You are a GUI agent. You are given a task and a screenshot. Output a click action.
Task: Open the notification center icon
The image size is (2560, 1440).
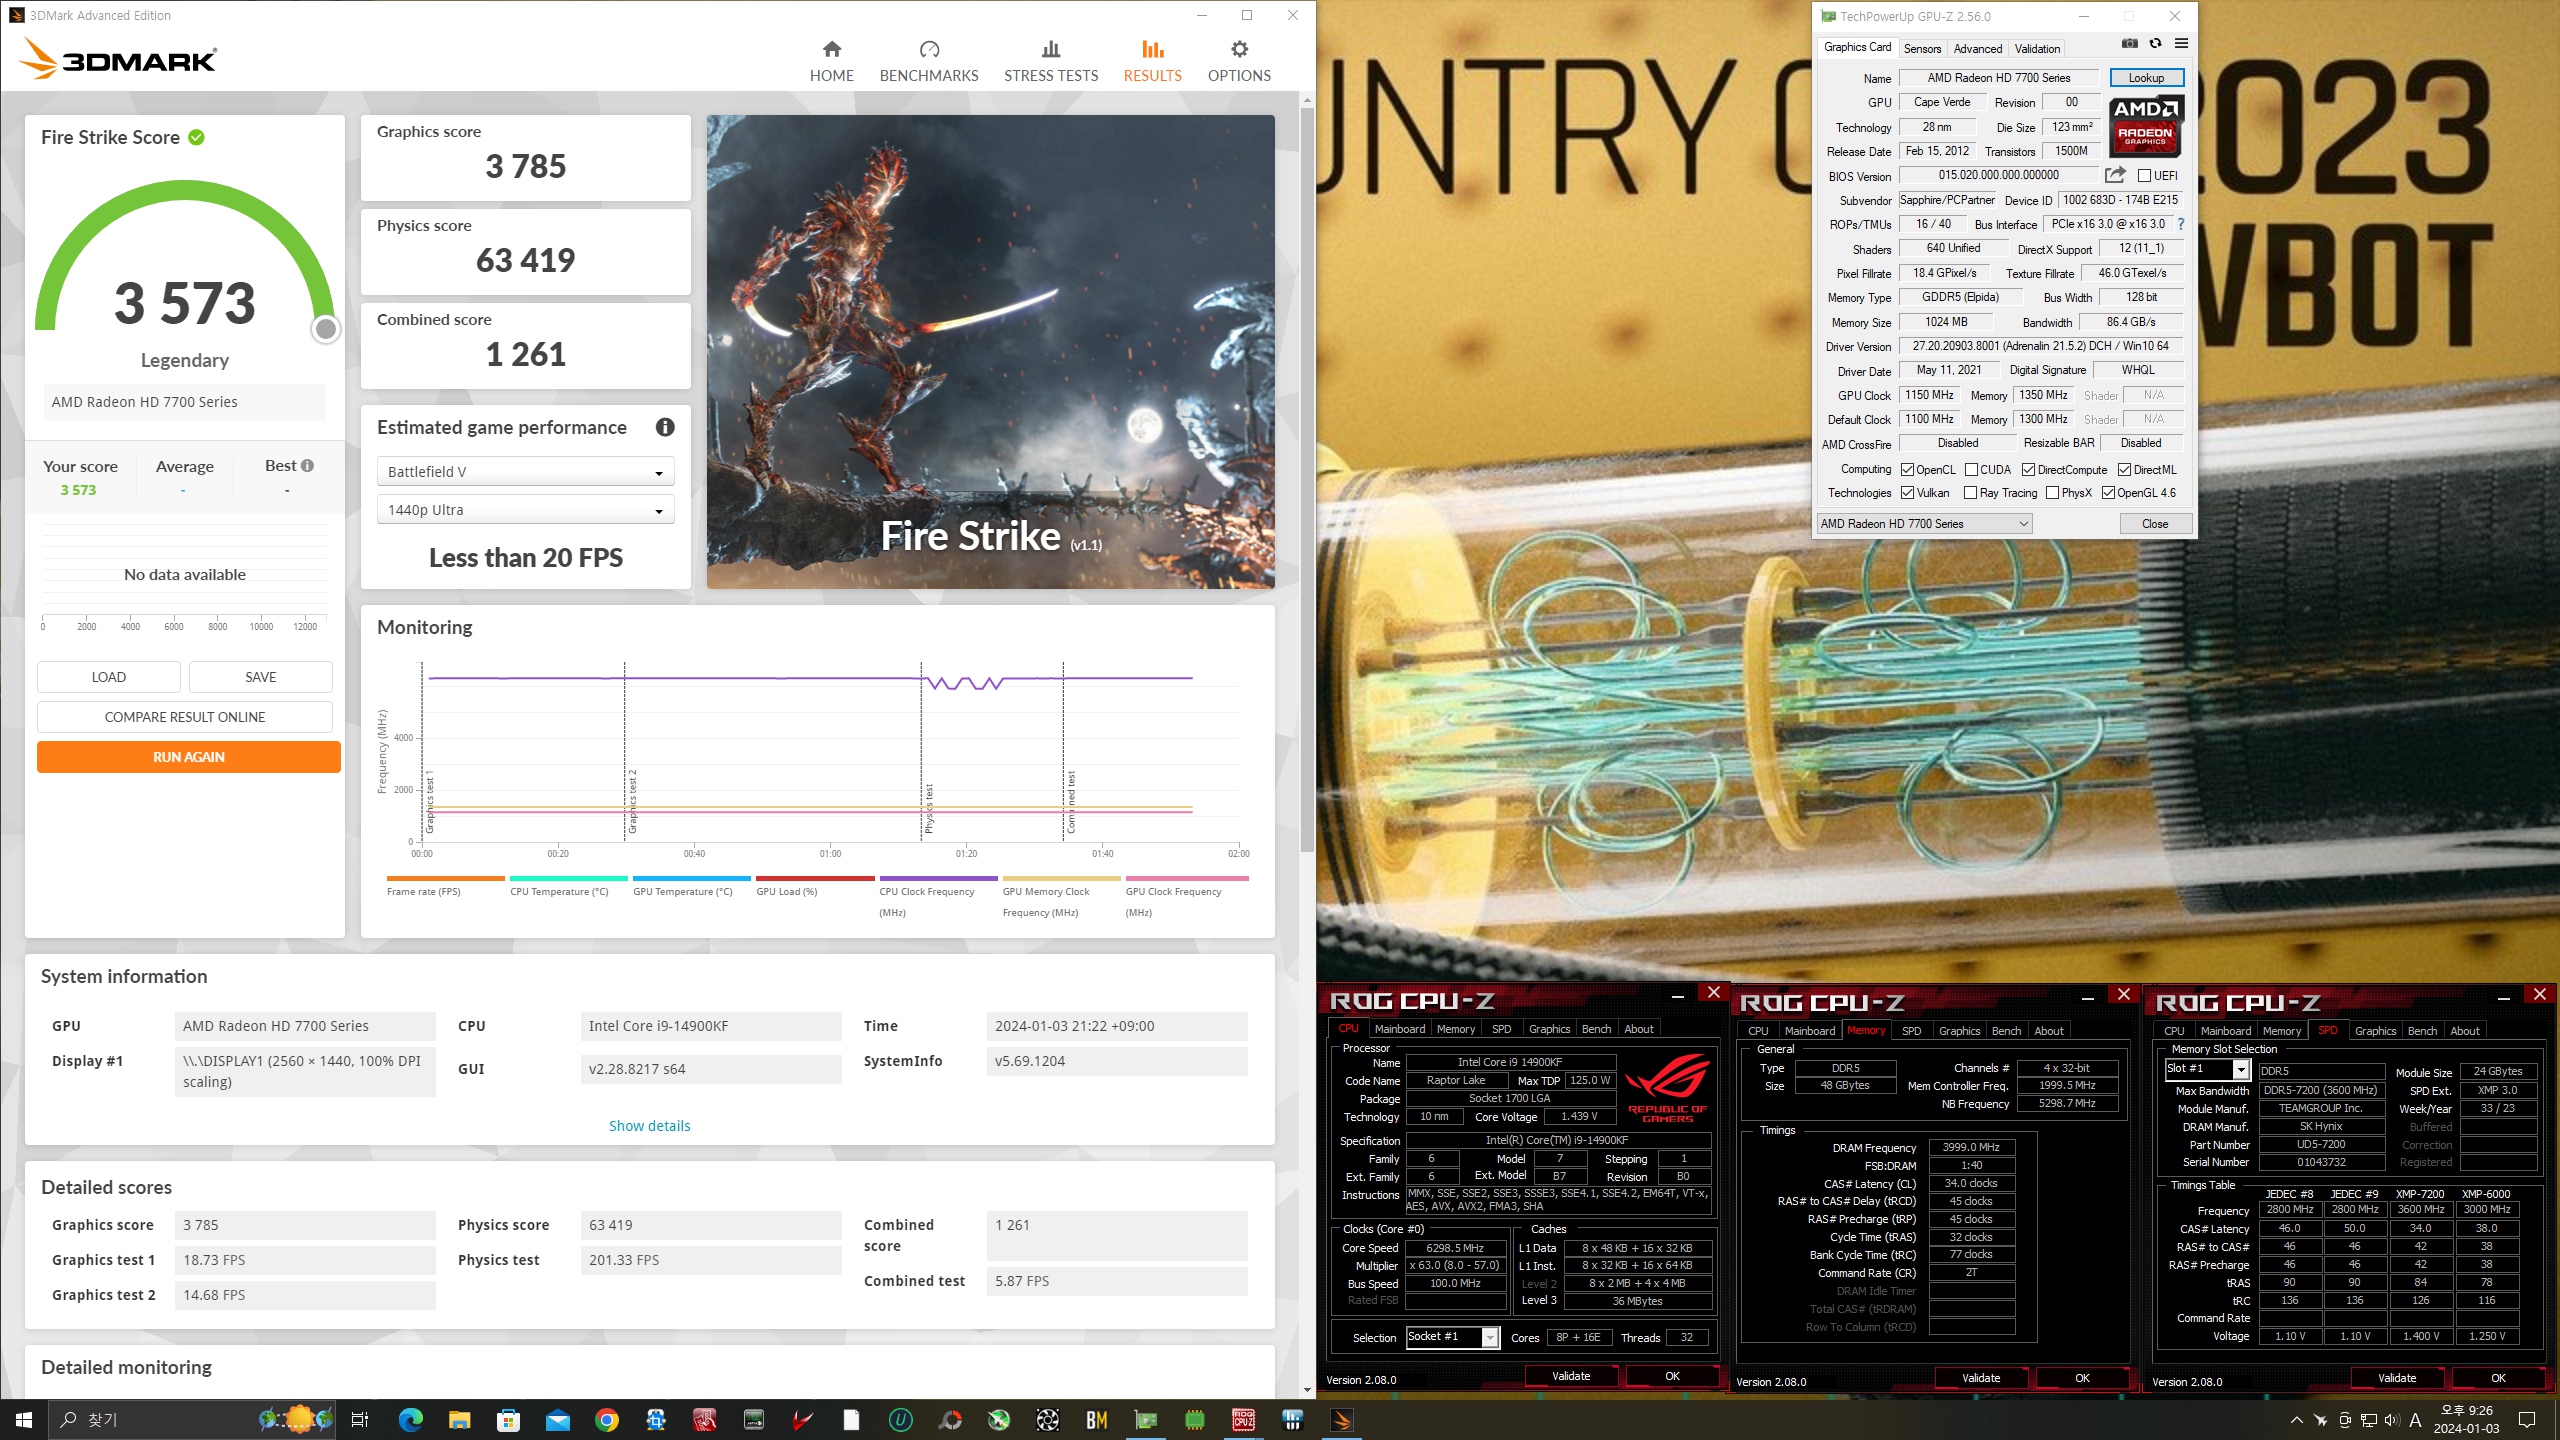pyautogui.click(x=2527, y=1419)
